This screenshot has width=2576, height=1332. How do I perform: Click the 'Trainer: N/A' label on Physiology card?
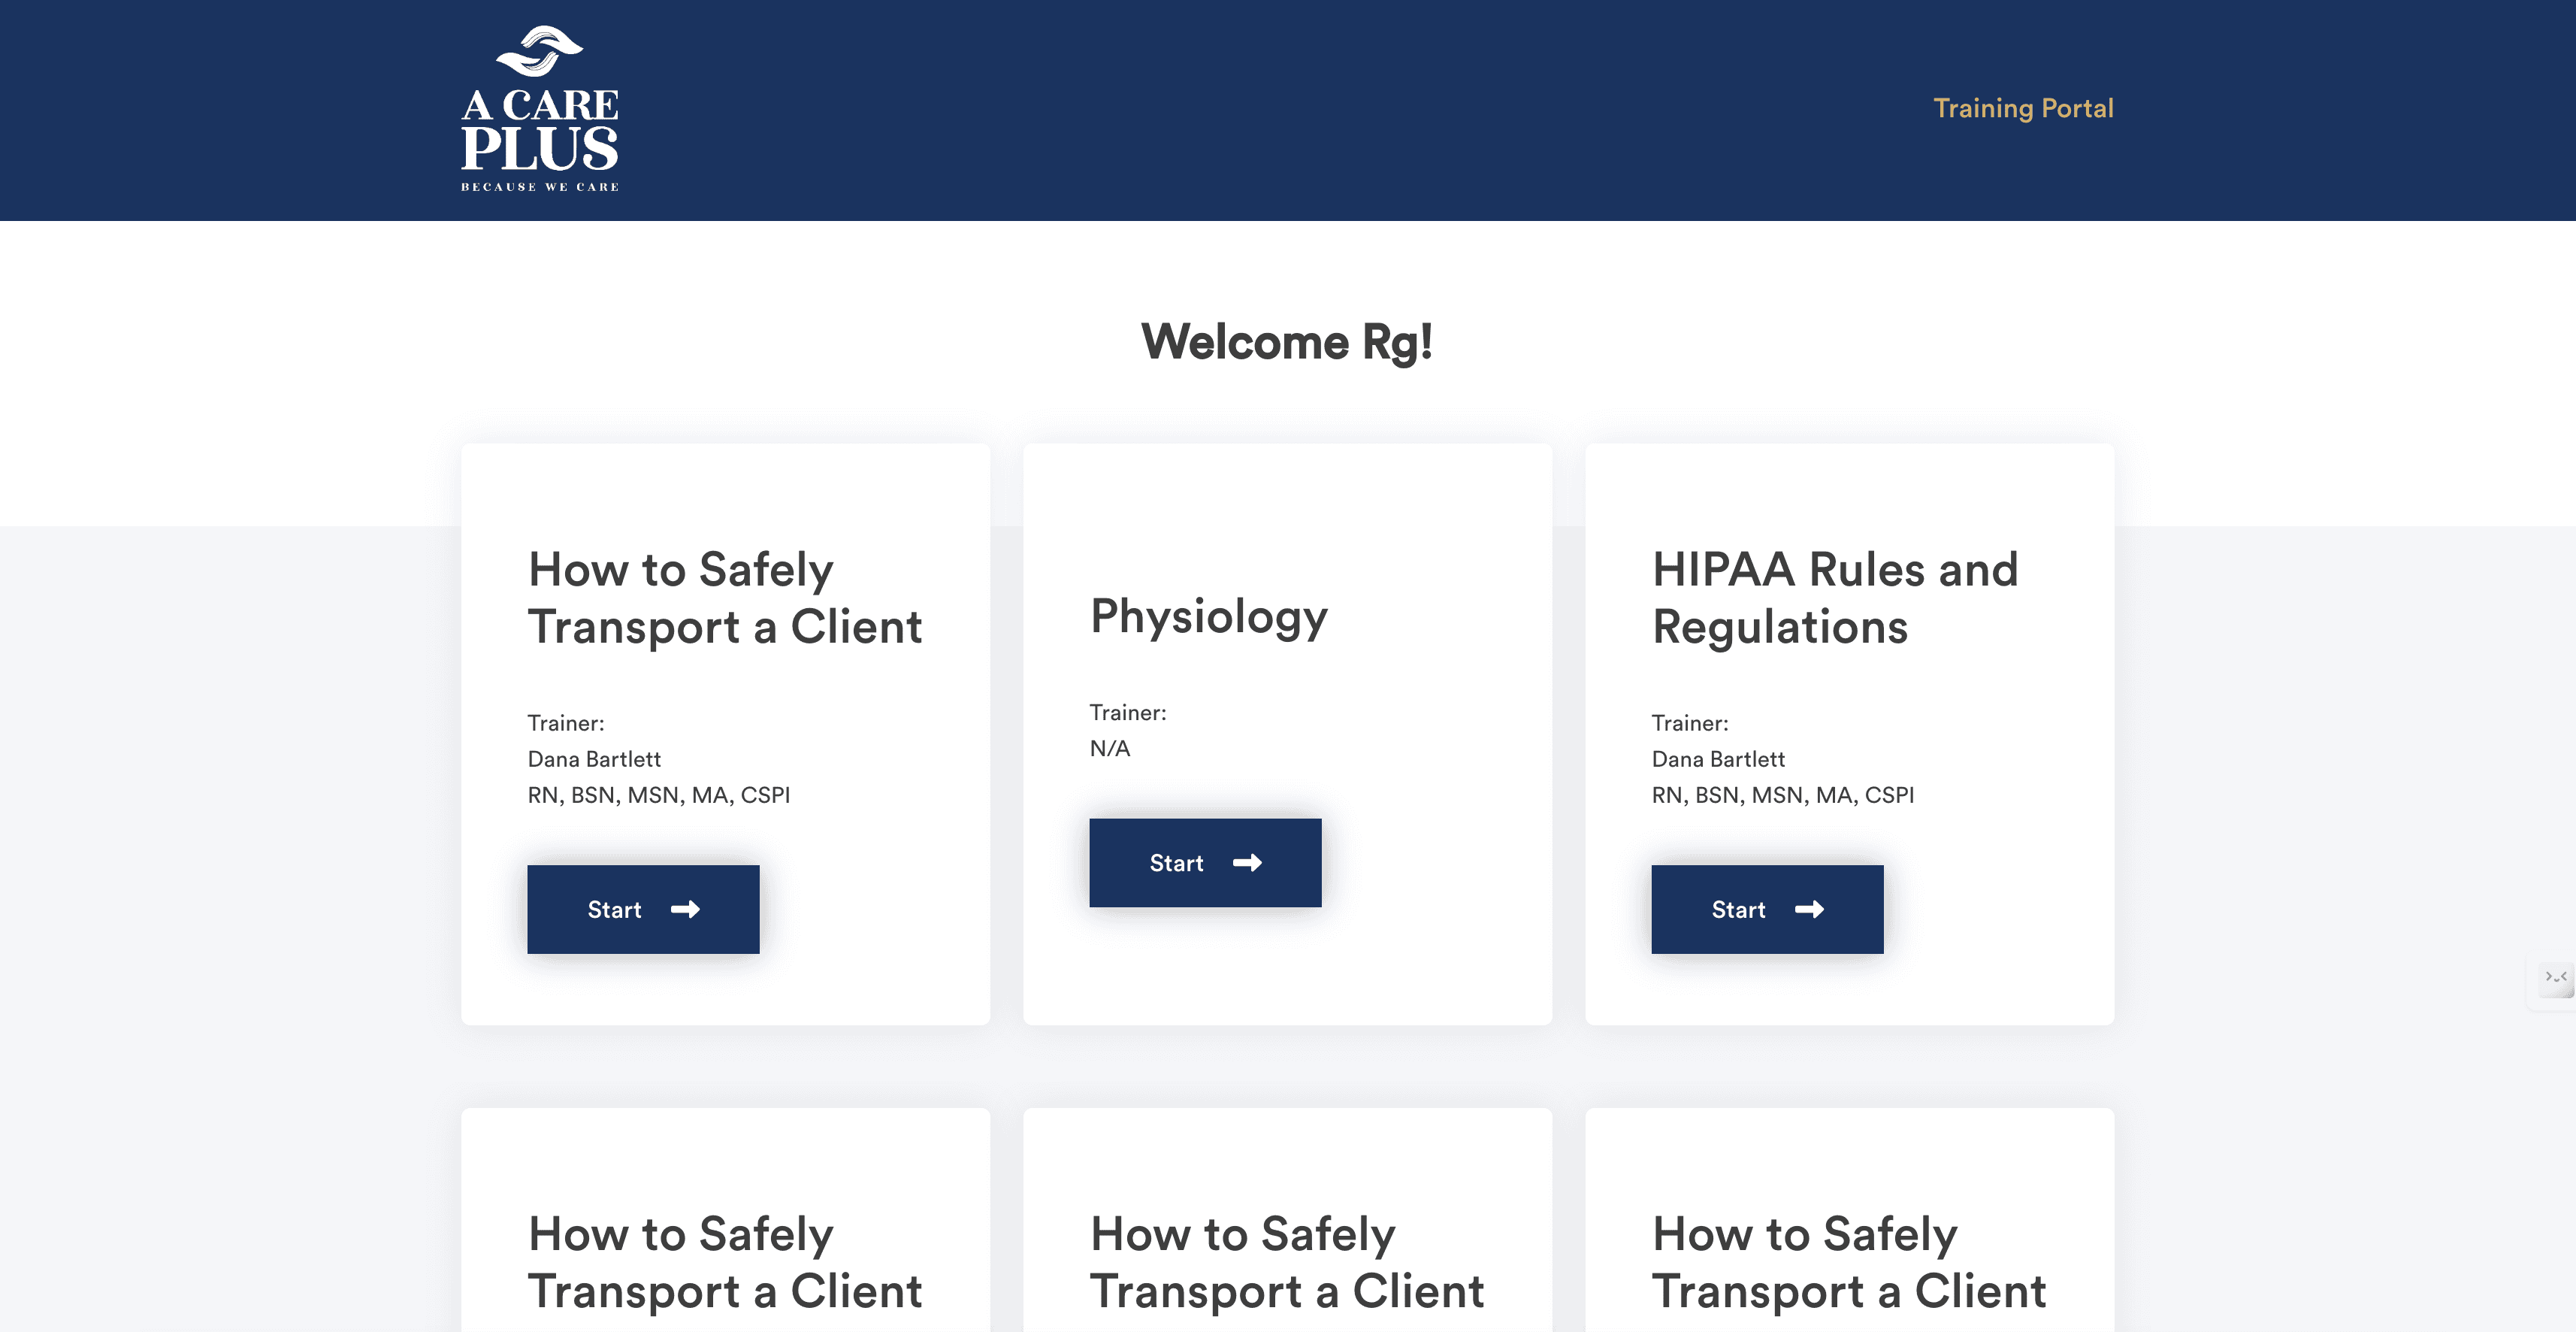click(1127, 730)
